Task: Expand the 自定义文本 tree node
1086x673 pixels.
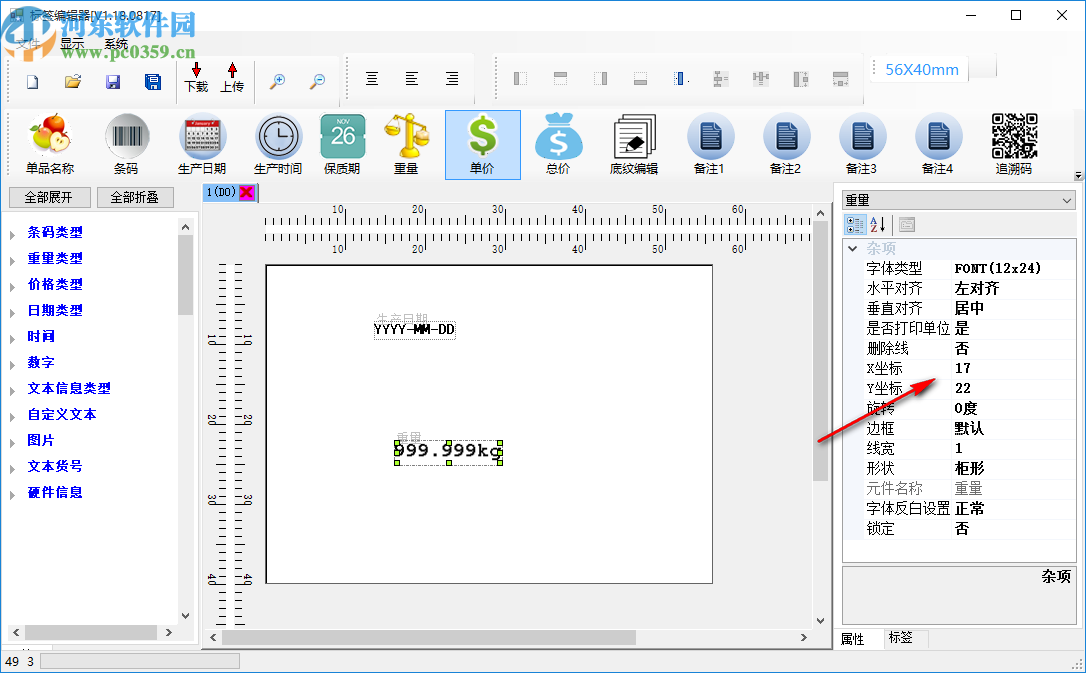Action: click(x=12, y=417)
